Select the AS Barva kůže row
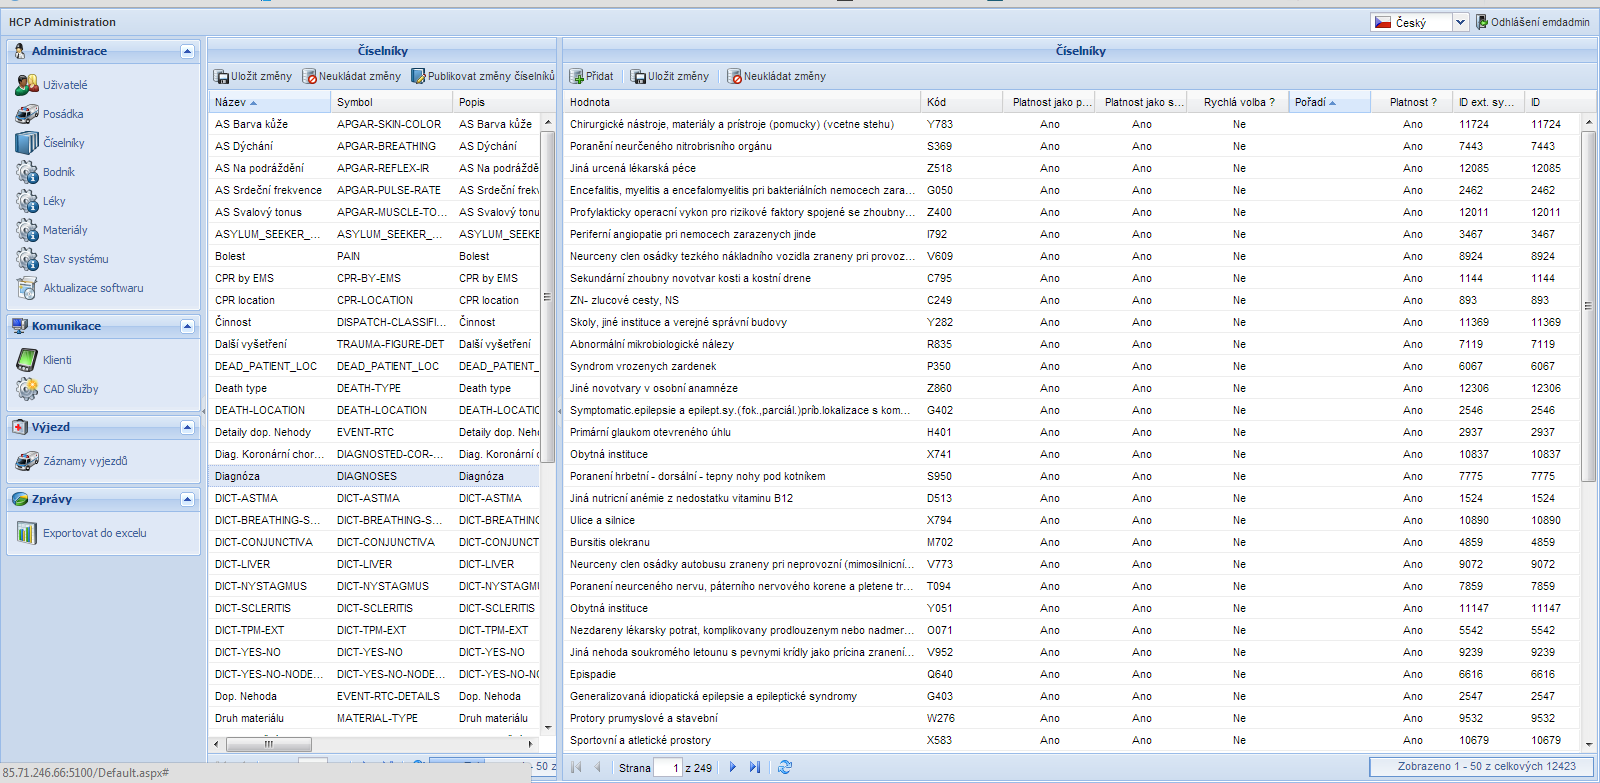 [x=374, y=124]
